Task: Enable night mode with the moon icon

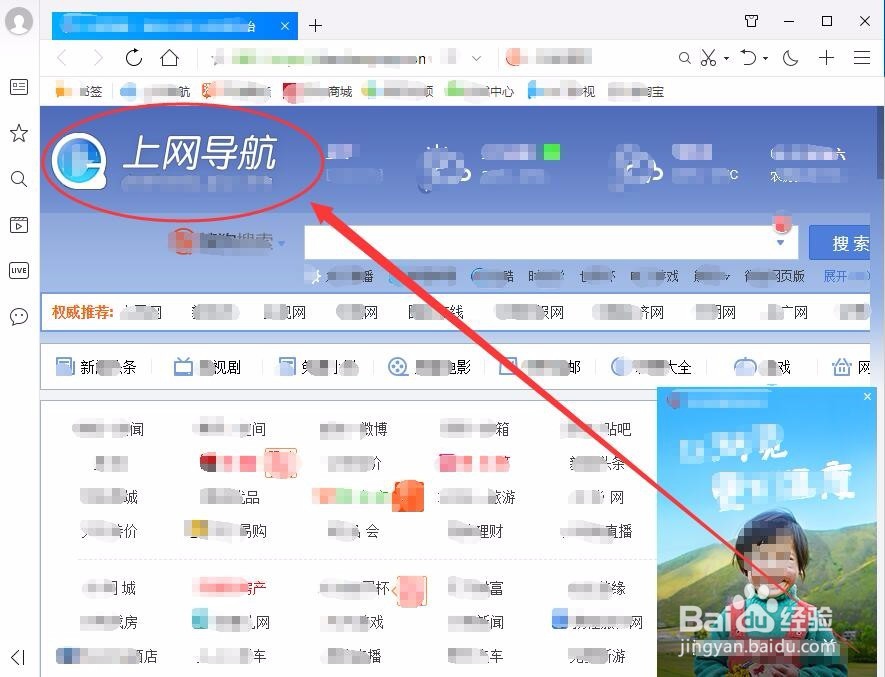Action: coord(790,58)
